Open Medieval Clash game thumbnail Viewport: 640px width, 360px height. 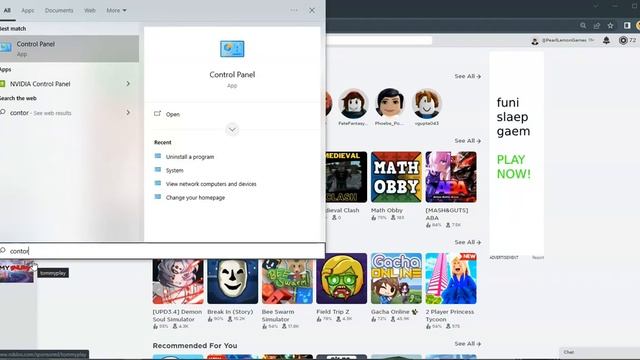346,177
